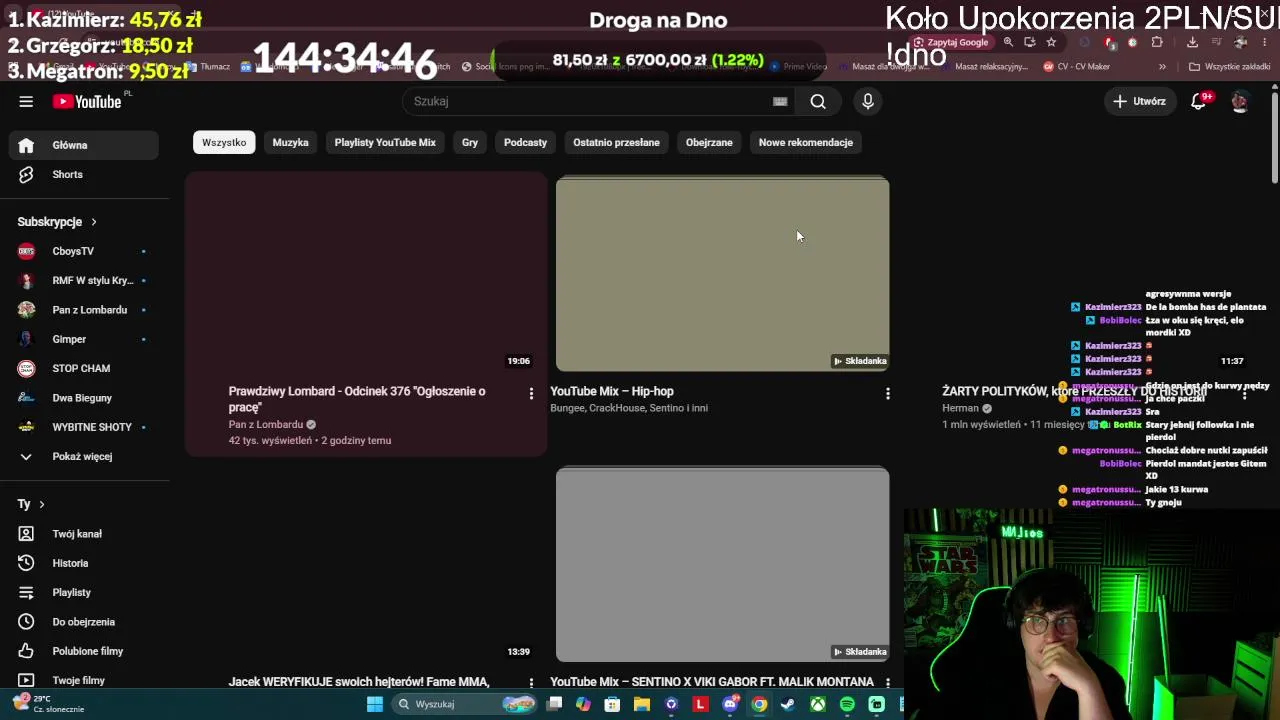
Task: Open the WYBITNE SHOTY subscription channel
Action: click(83, 427)
